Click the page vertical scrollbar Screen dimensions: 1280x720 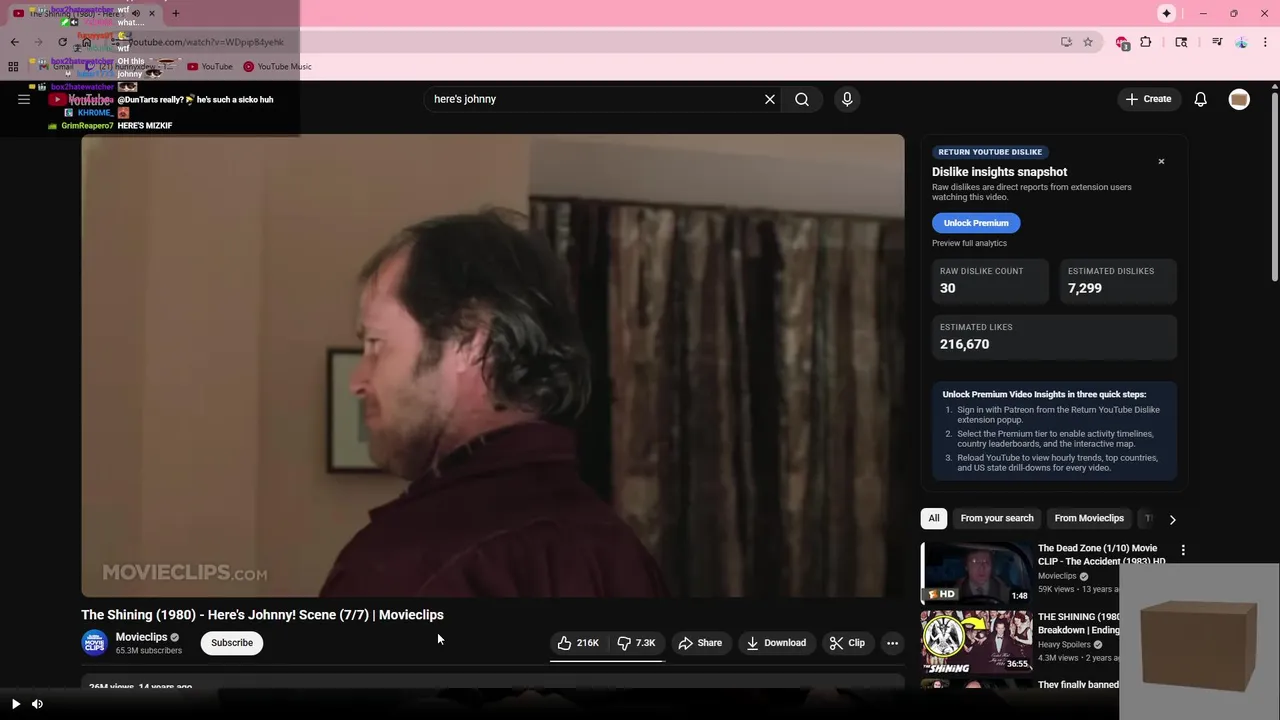click(1274, 185)
